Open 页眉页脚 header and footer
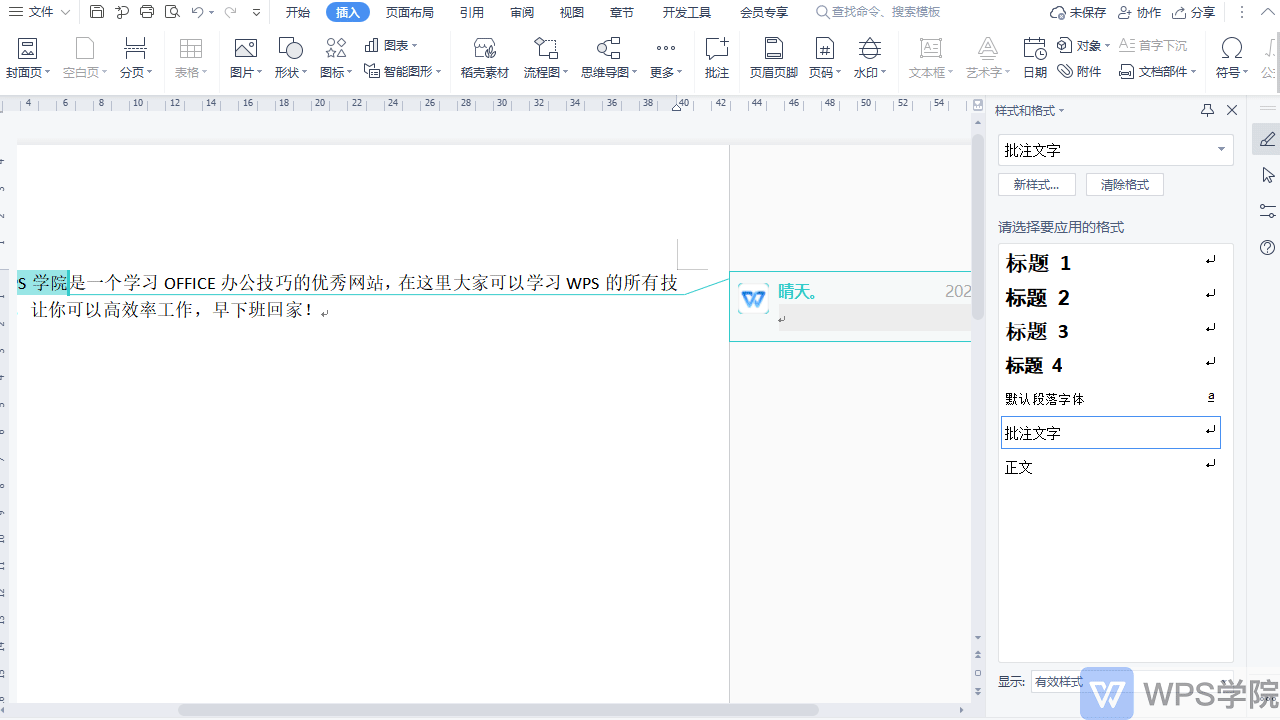This screenshot has height=720, width=1280. (773, 57)
